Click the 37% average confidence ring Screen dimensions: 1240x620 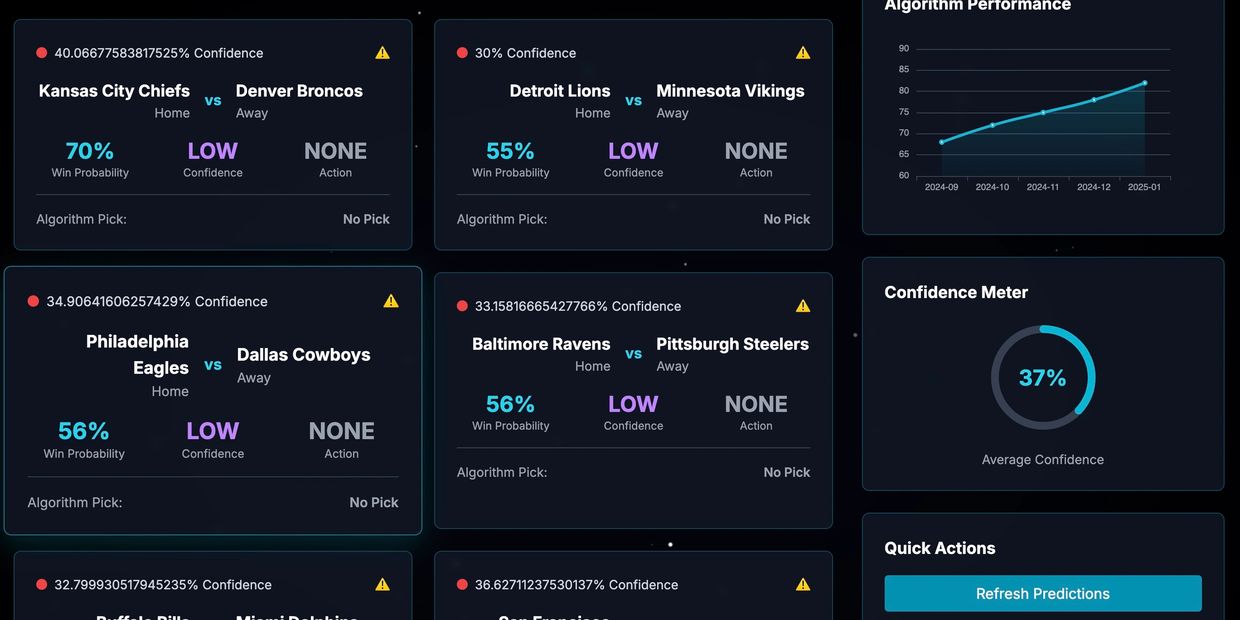click(x=1043, y=378)
